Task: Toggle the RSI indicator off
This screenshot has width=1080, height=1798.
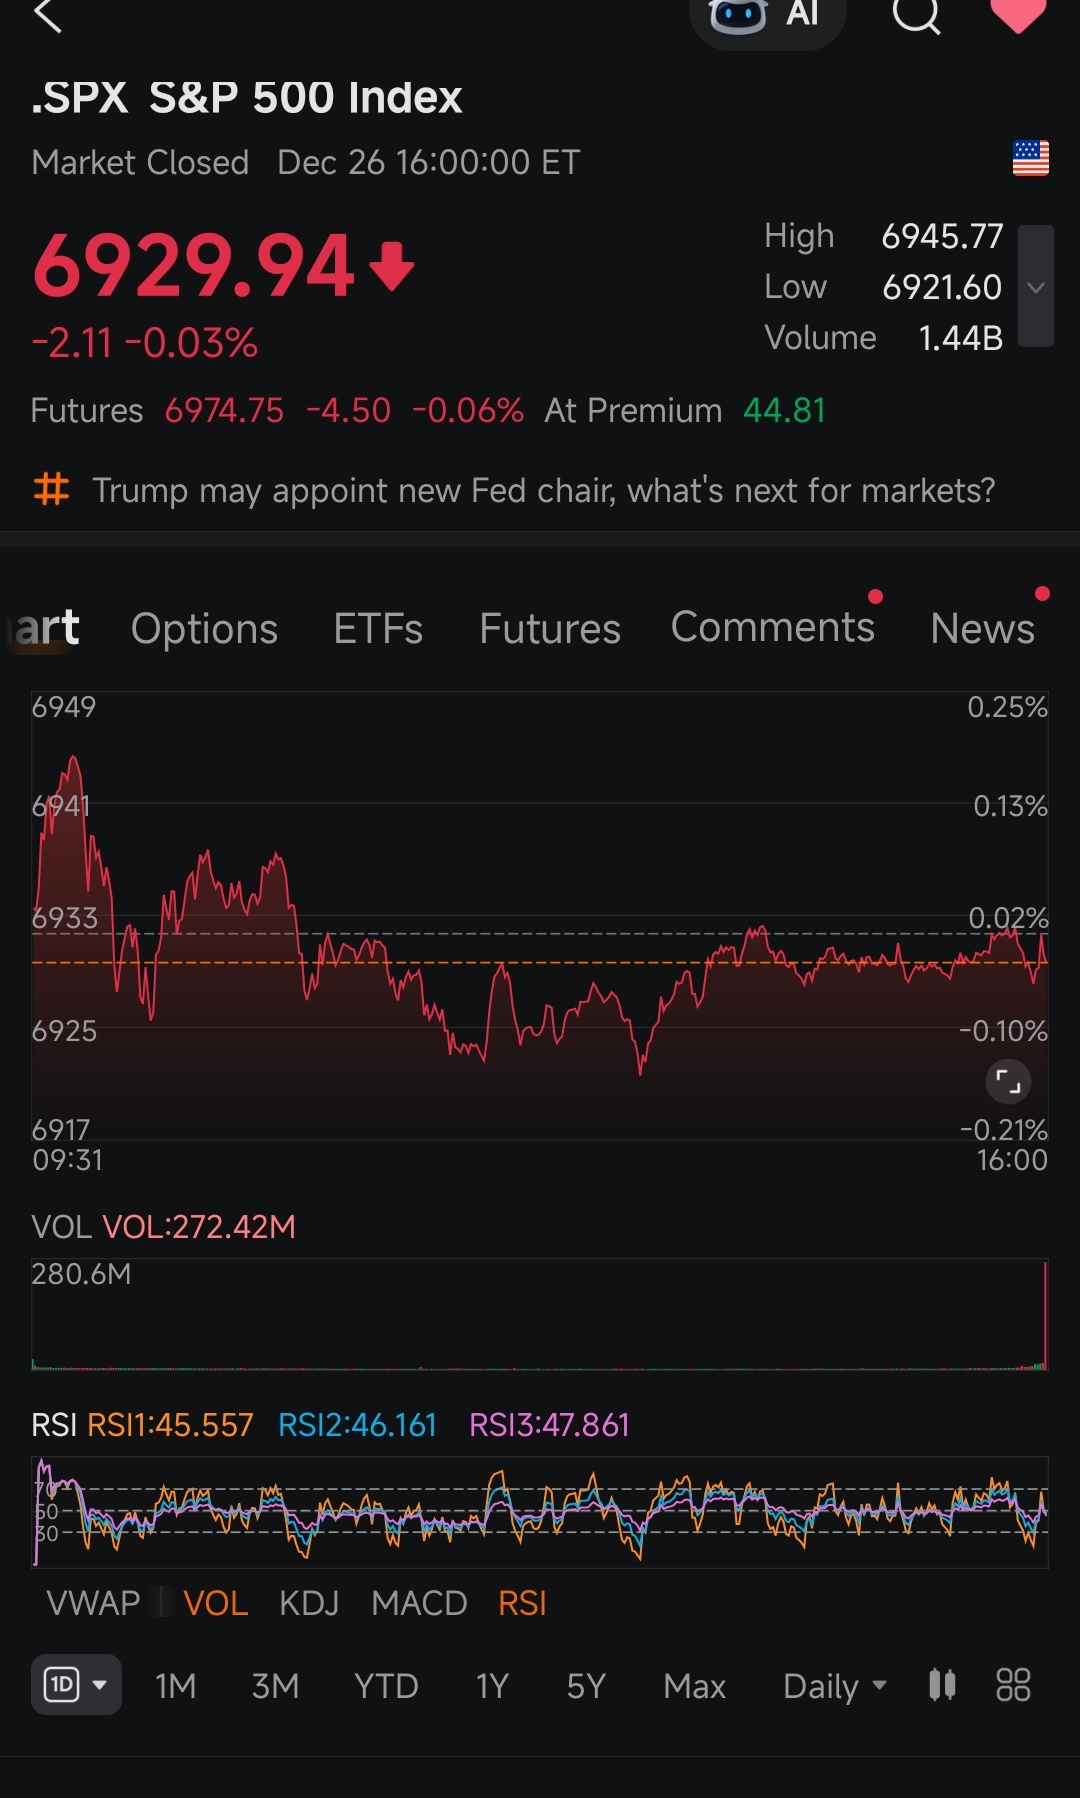Action: pyautogui.click(x=522, y=1603)
